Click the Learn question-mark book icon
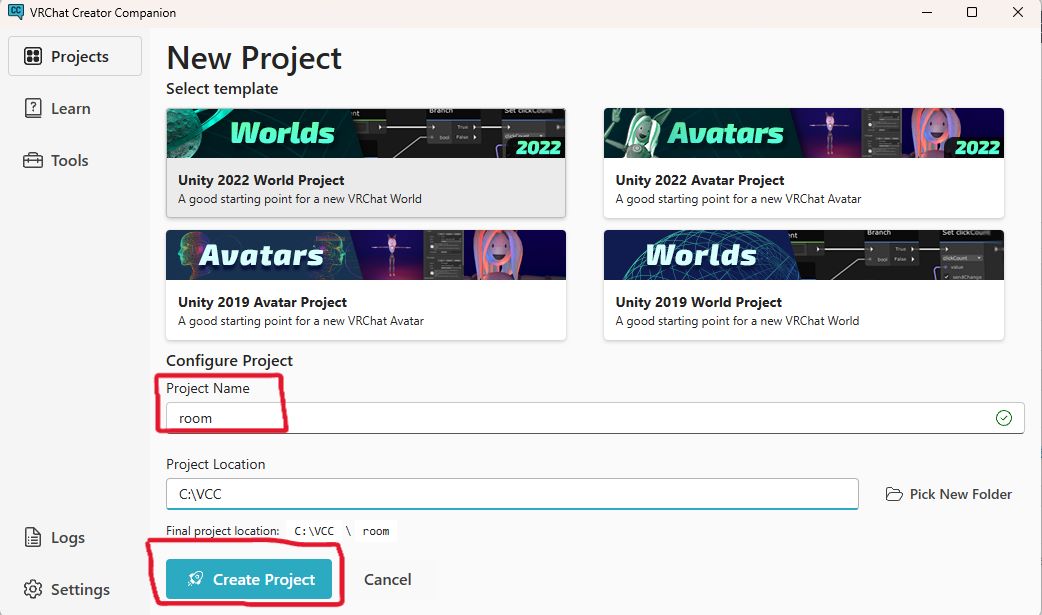 click(33, 108)
